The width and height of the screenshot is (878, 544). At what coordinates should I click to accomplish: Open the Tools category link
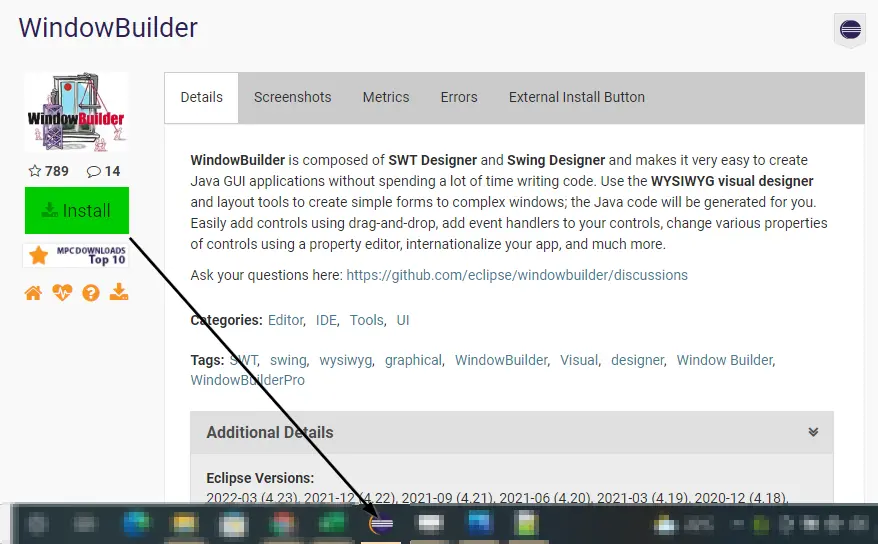coord(367,320)
